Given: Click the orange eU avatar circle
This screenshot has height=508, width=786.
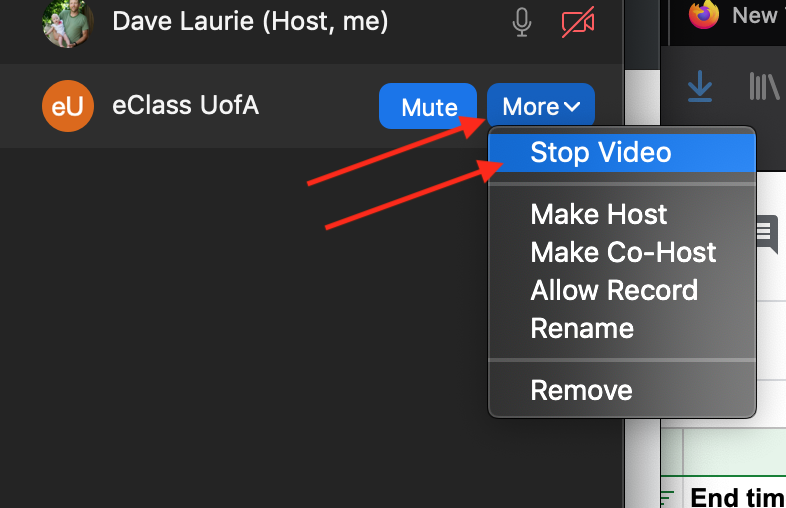Looking at the screenshot, I should click(68, 106).
